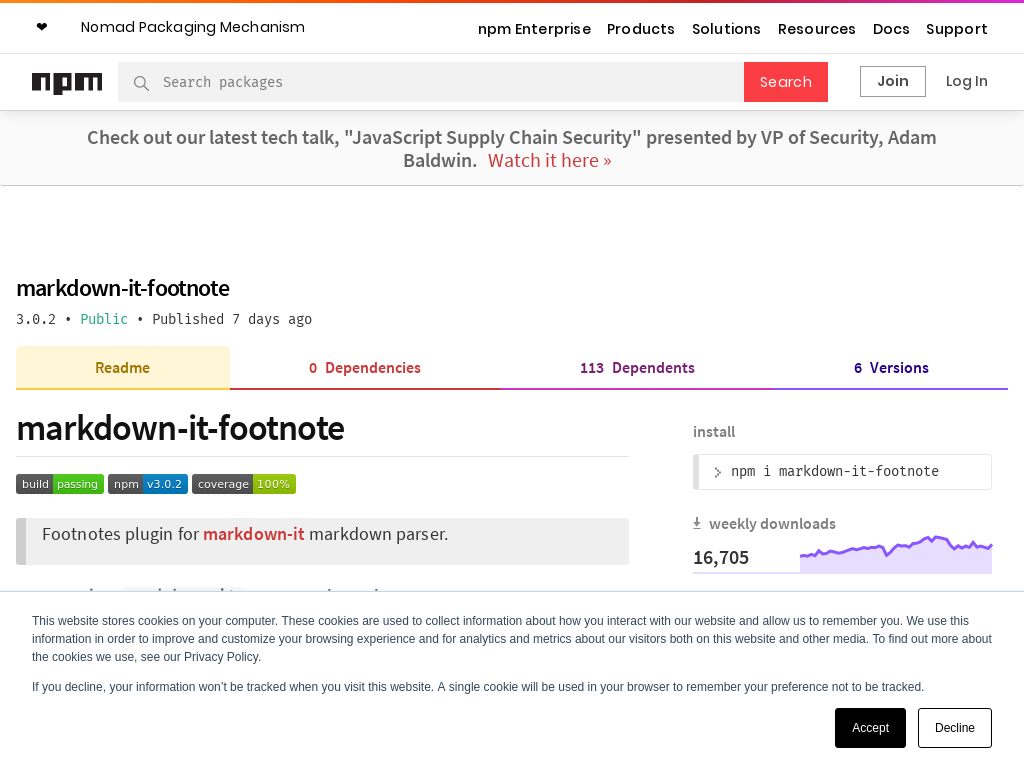This screenshot has height=768, width=1024.
Task: Click the magnifier icon in search box
Action: (x=141, y=83)
